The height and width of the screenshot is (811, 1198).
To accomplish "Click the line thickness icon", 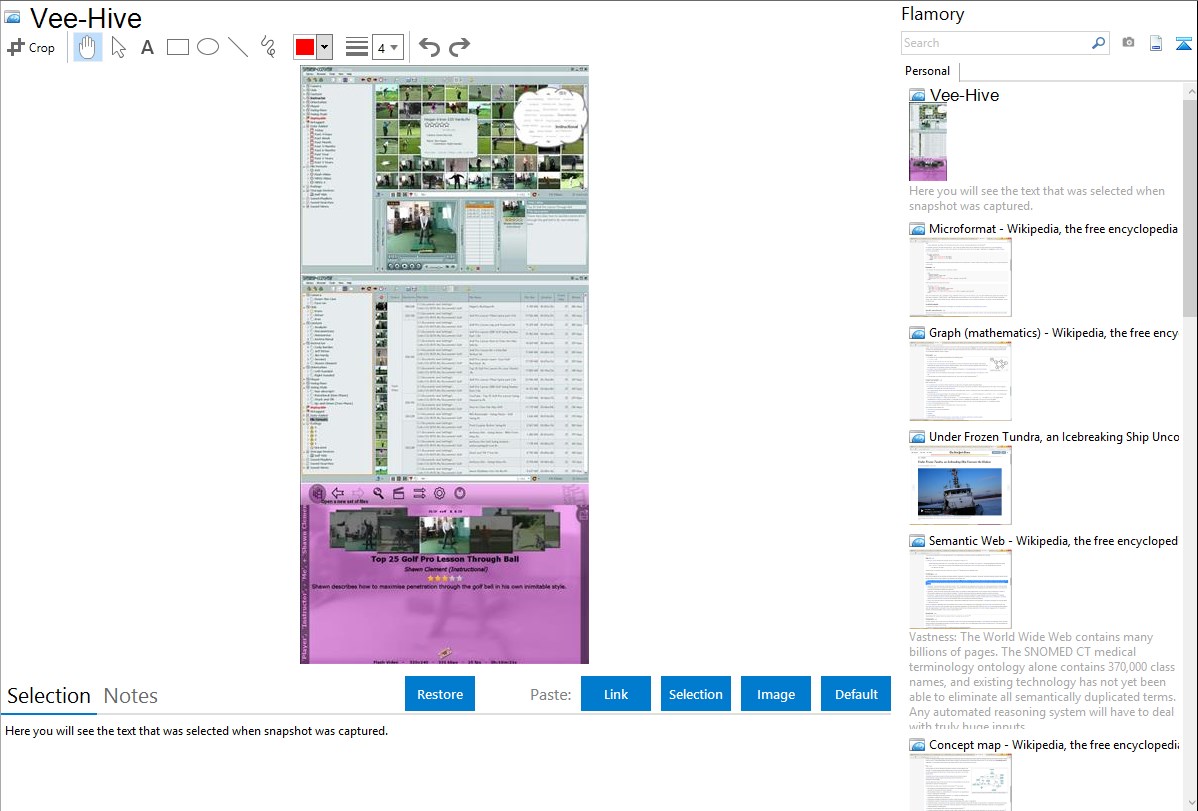I will point(357,47).
